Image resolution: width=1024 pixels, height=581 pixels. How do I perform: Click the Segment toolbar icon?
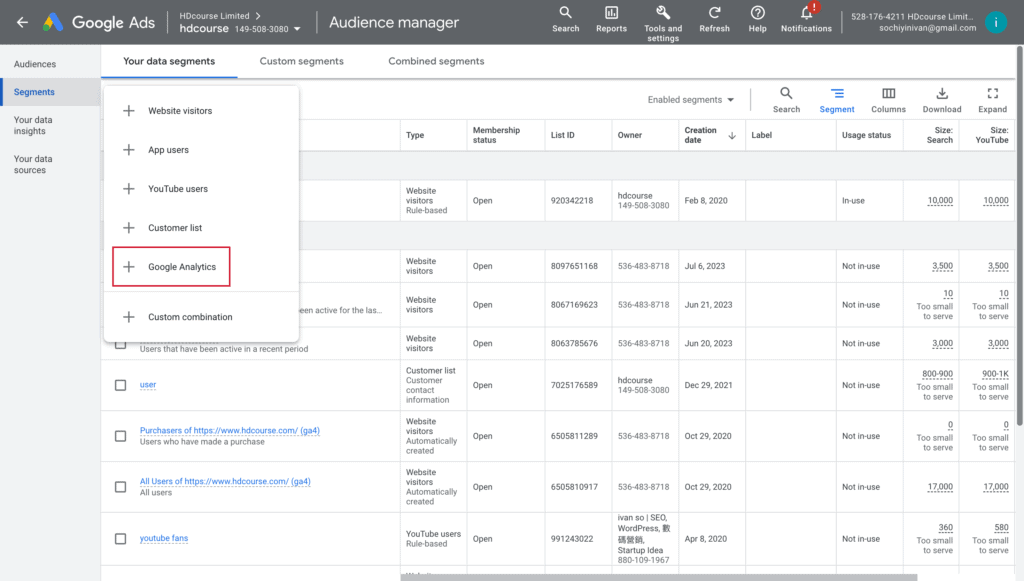point(837,100)
